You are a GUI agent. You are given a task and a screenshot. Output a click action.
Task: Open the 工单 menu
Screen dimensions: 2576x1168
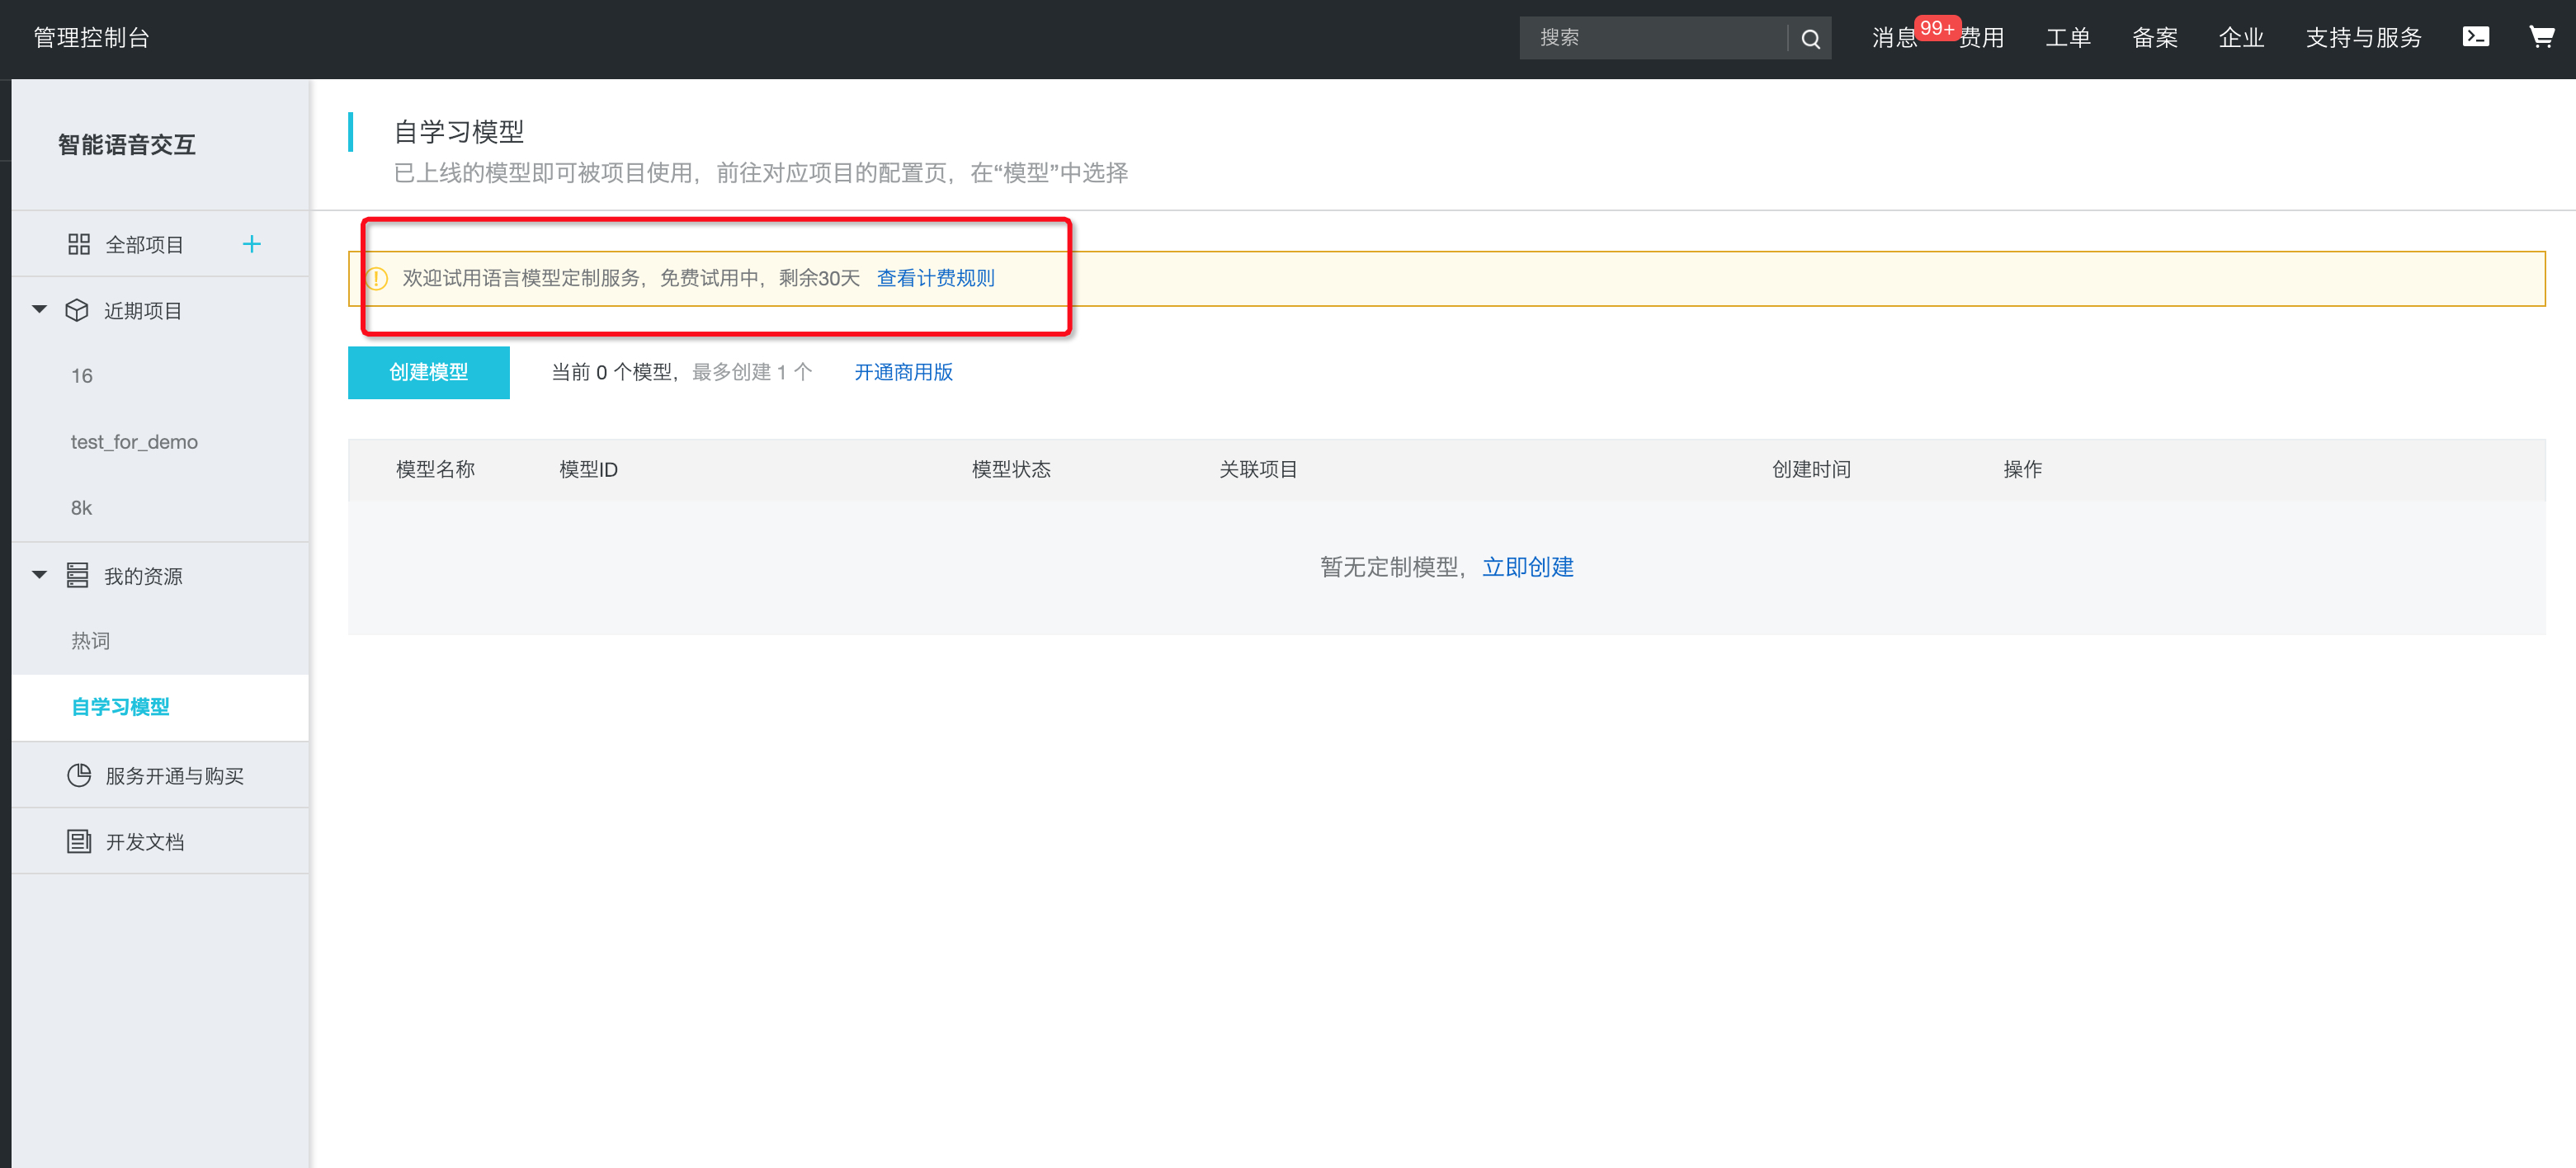(2068, 38)
